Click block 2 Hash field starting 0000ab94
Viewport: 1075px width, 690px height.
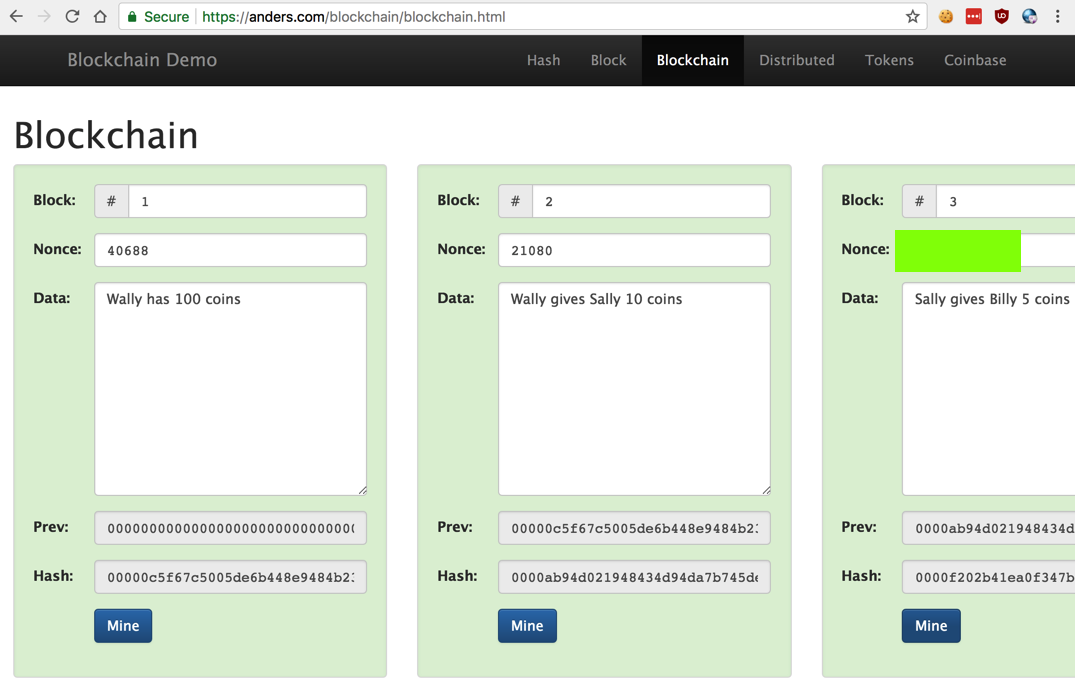point(634,577)
